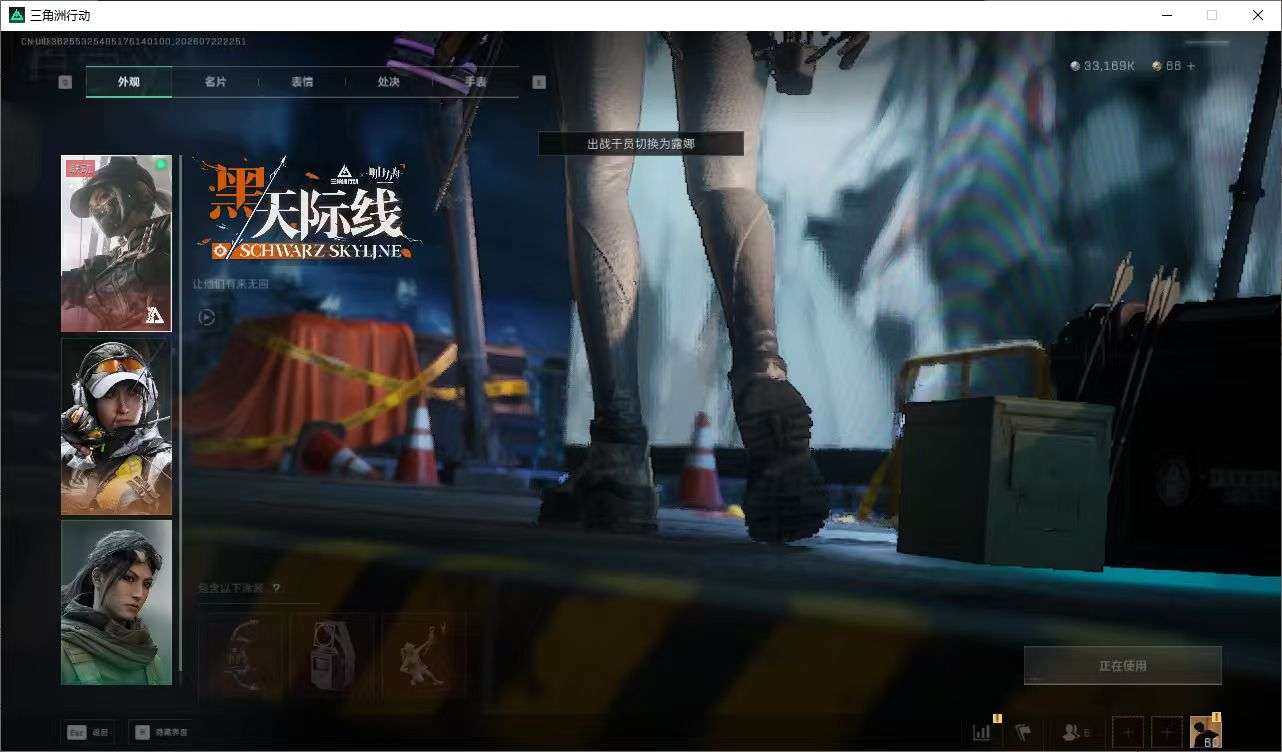The image size is (1282, 752).
Task: Add a teammate with first plus slot
Action: (1127, 732)
